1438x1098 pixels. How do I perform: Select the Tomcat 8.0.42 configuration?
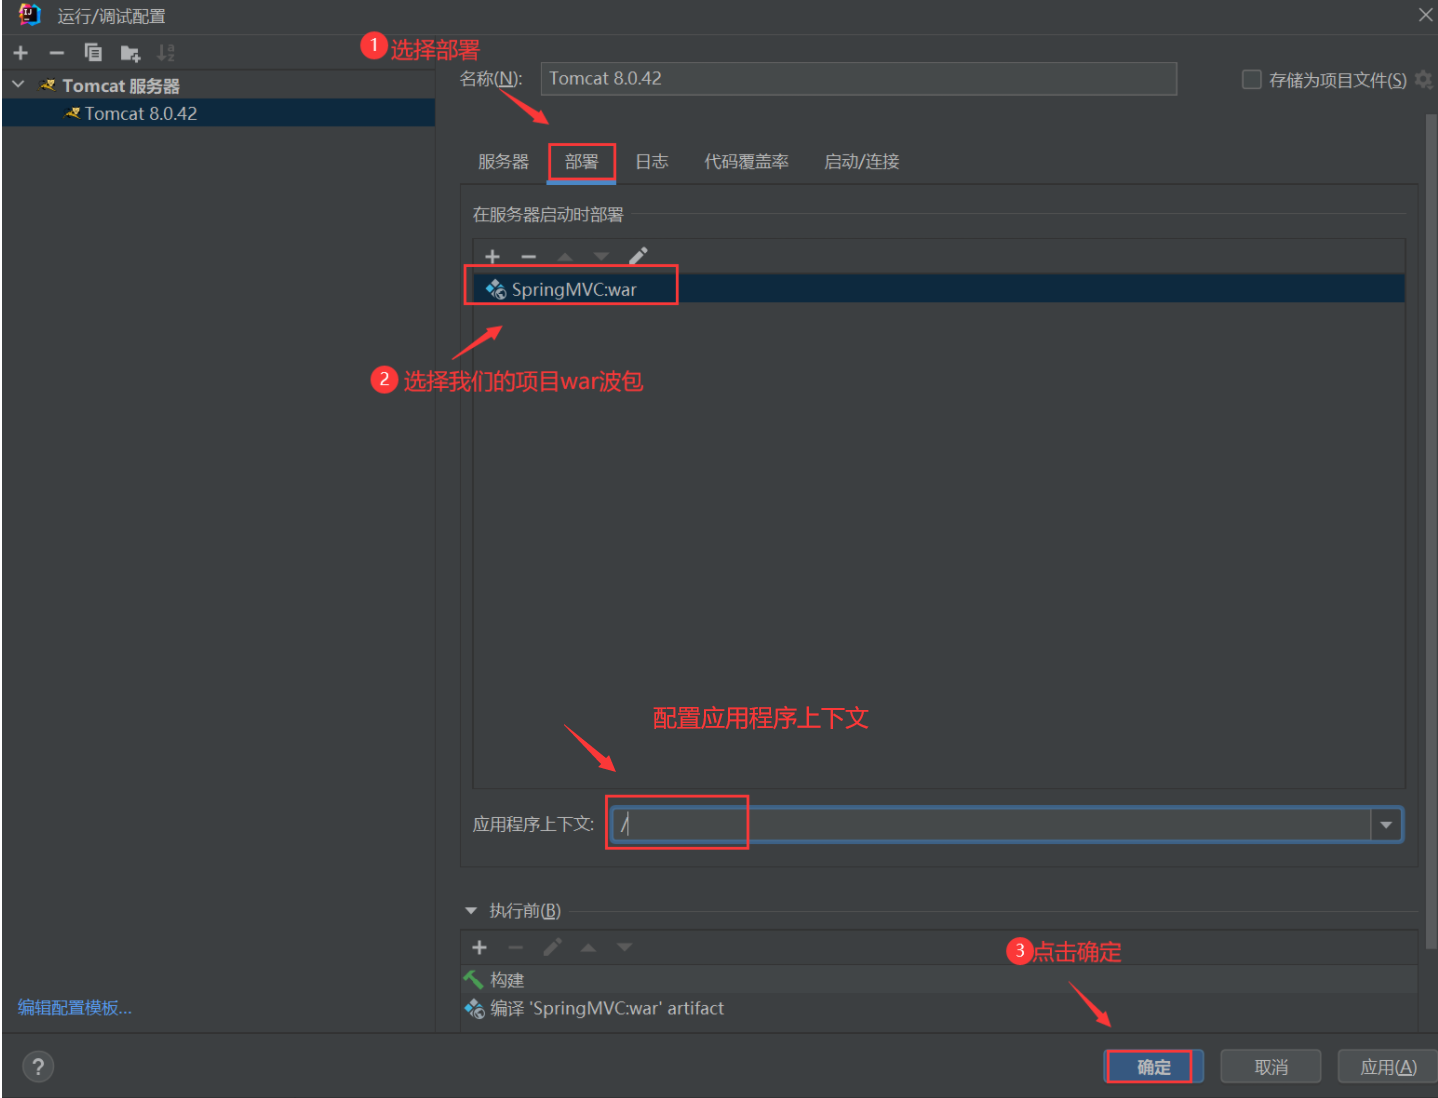[218, 113]
